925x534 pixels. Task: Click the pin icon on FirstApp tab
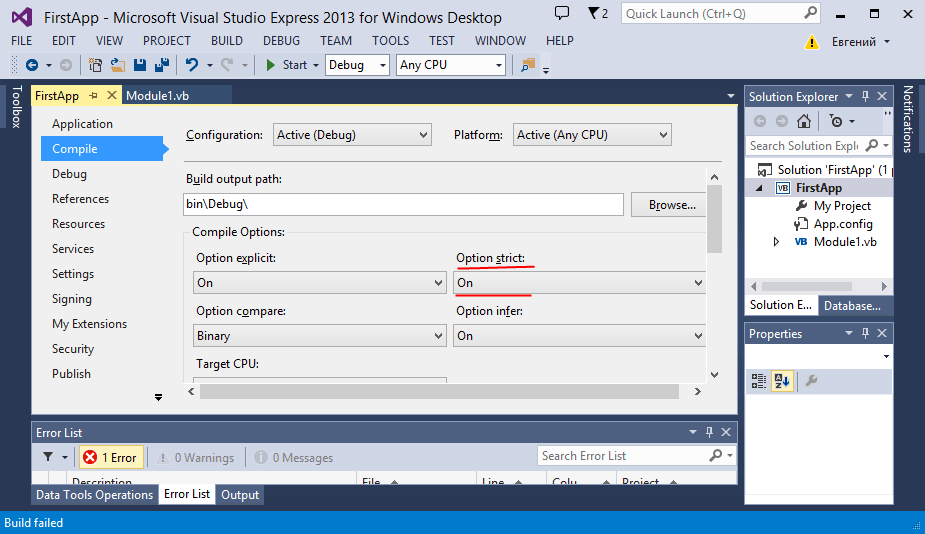pyautogui.click(x=93, y=96)
